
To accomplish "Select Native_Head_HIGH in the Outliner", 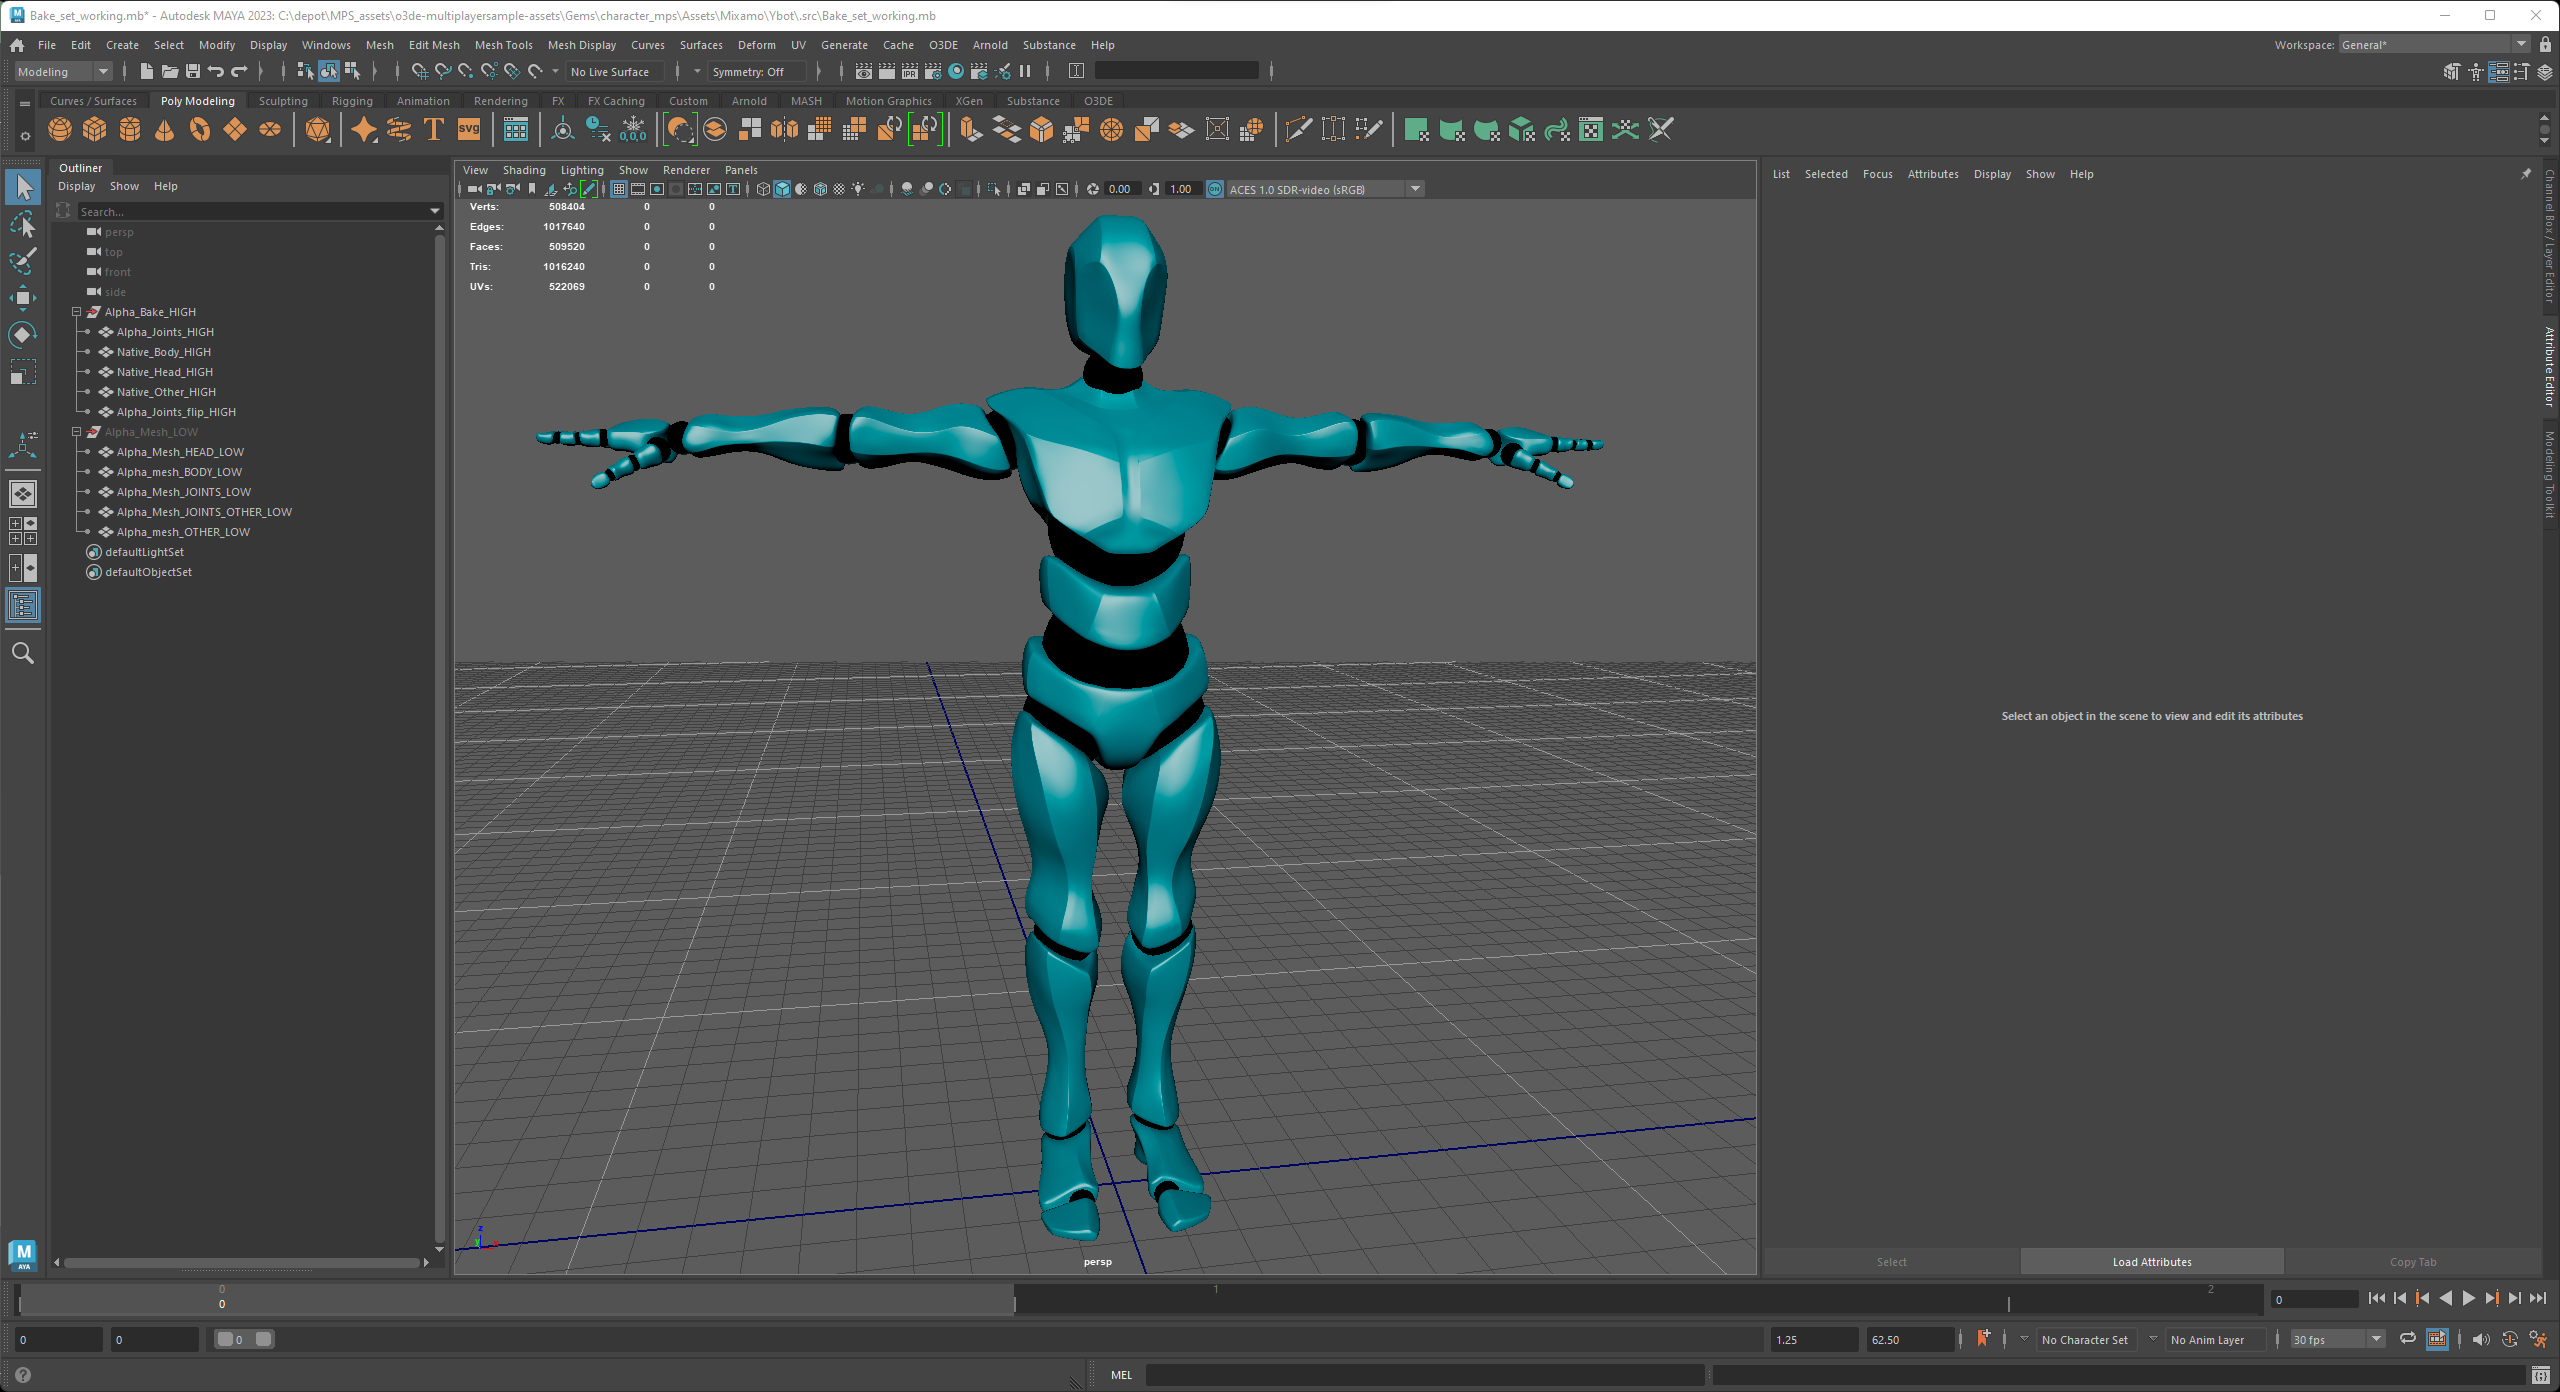I will [x=164, y=372].
